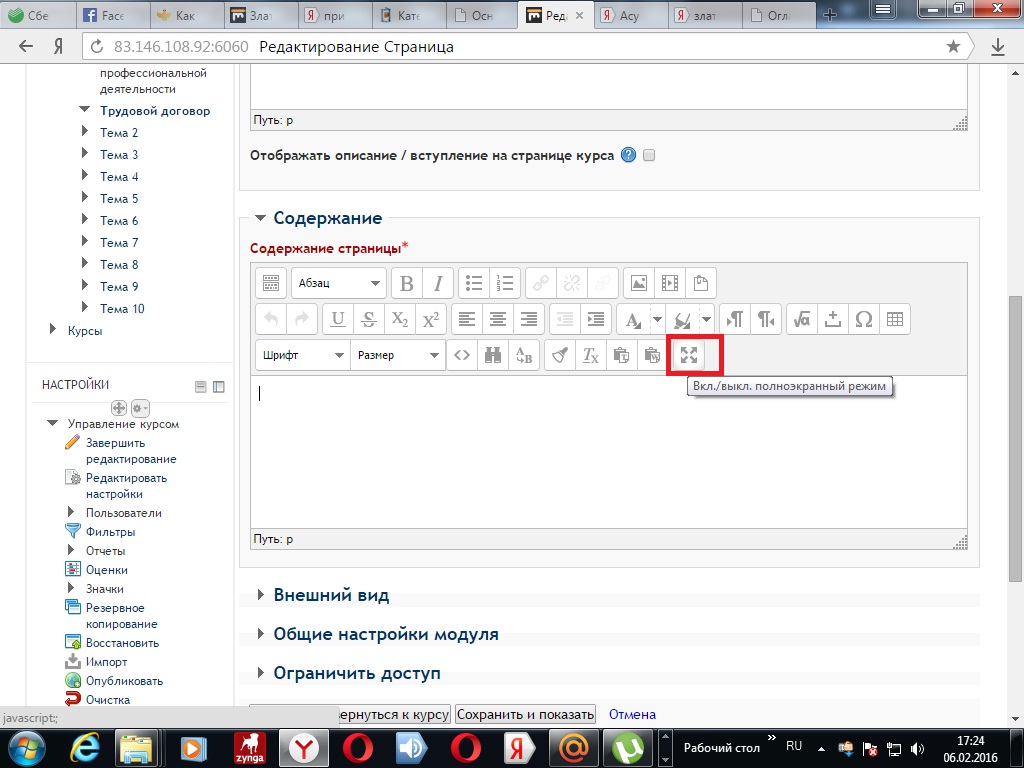Open Завершить редактирование link

(131, 451)
